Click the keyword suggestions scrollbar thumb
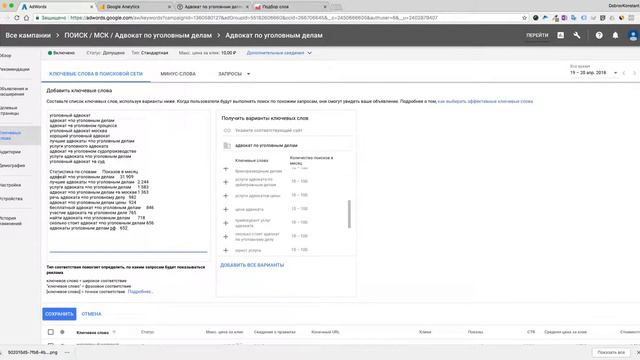 pos(349,214)
